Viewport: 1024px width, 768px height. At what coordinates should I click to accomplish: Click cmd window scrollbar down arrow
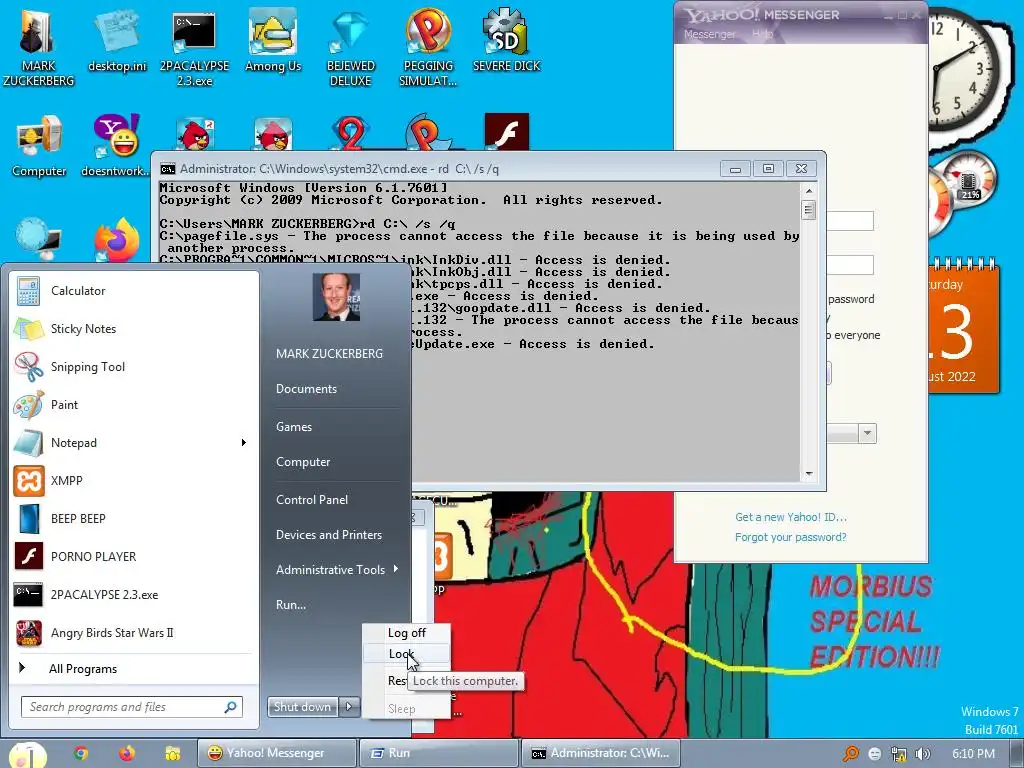(808, 473)
